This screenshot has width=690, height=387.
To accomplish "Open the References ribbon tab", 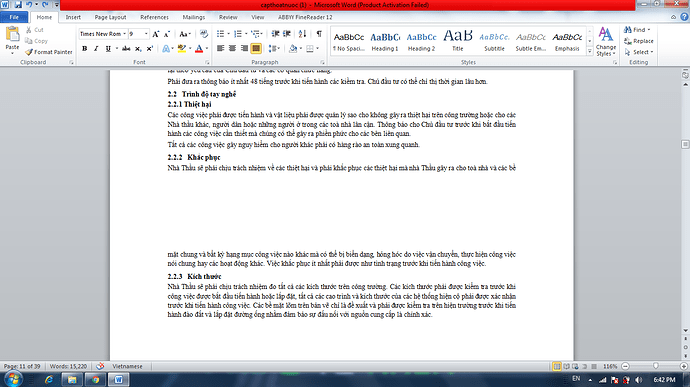I will point(154,17).
